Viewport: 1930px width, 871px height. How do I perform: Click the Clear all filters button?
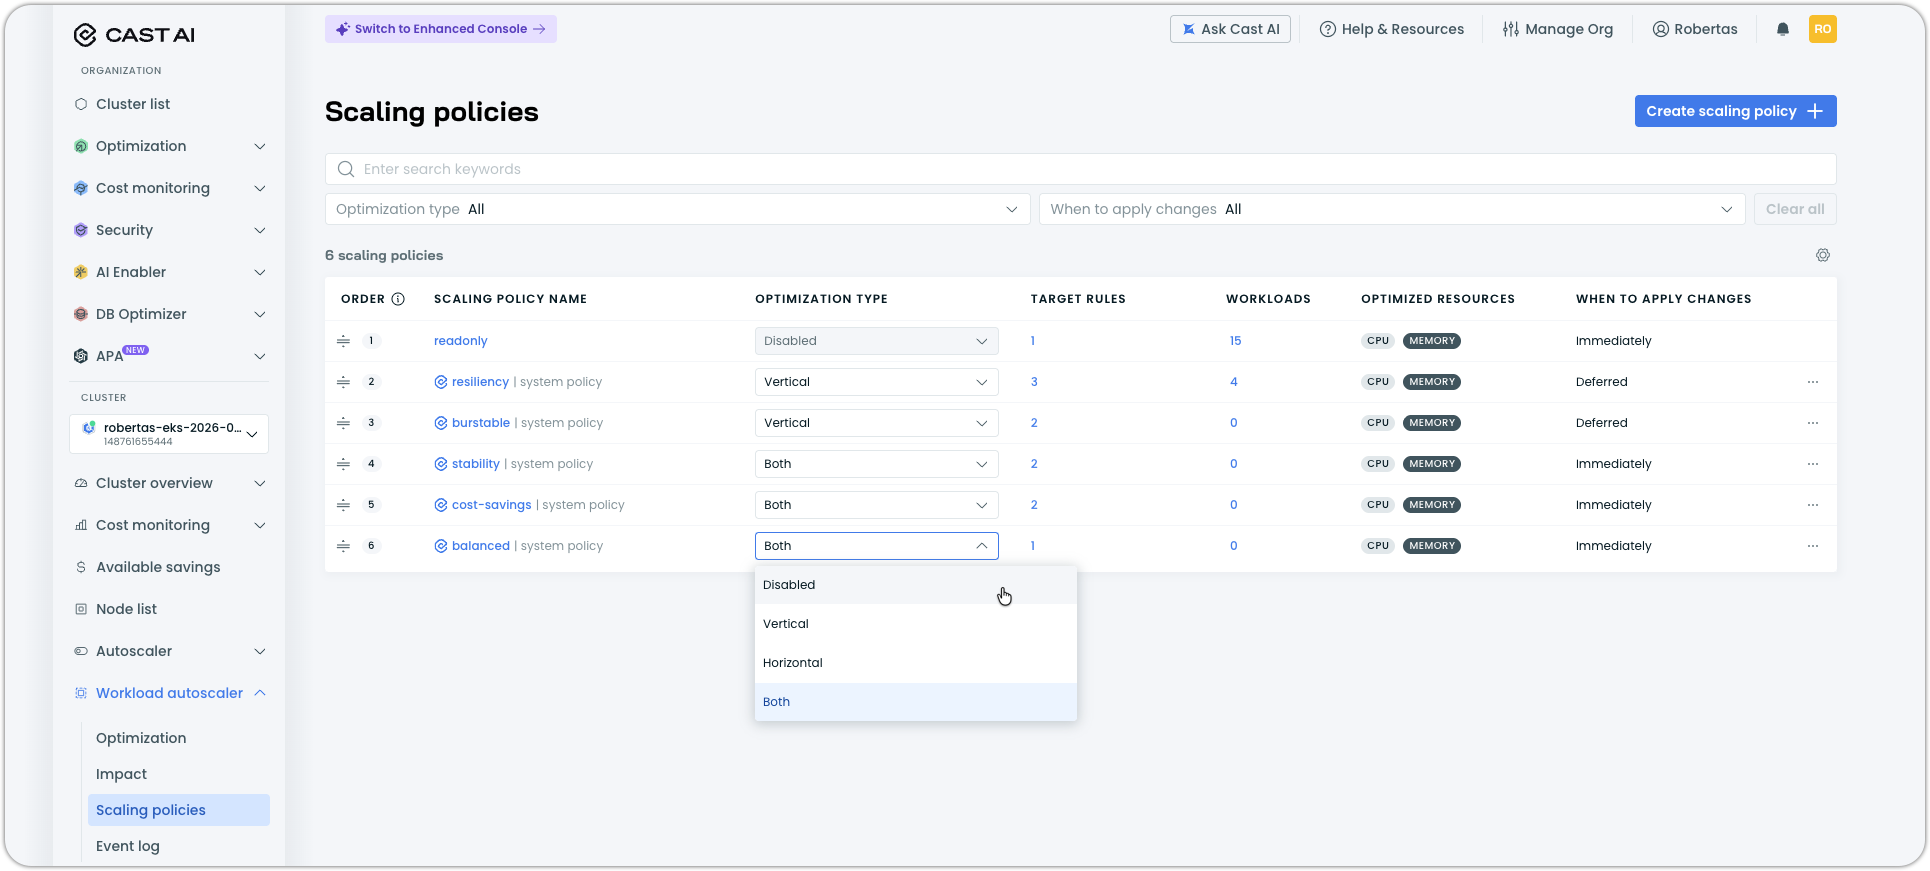1795,209
